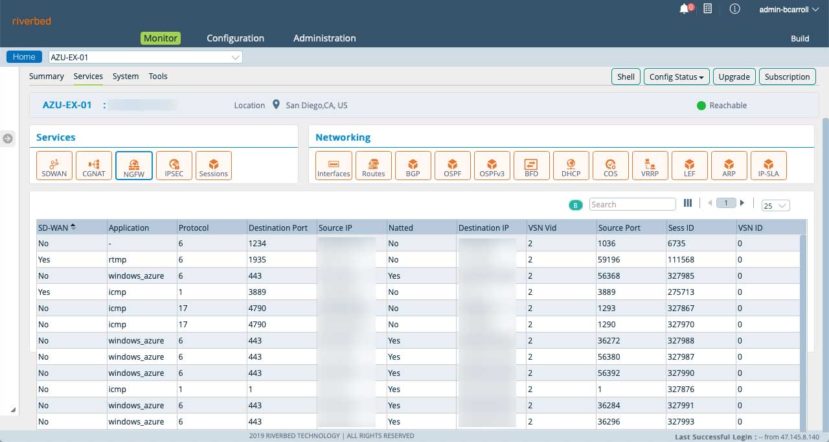Switch to the Administration tab
829x442 pixels.
coord(325,38)
